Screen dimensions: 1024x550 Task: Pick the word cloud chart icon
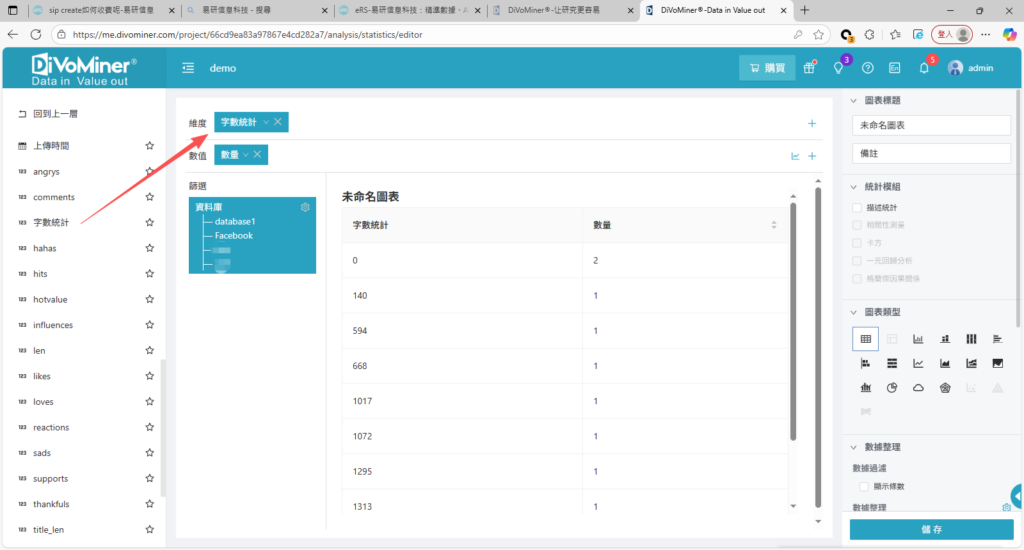click(918, 388)
